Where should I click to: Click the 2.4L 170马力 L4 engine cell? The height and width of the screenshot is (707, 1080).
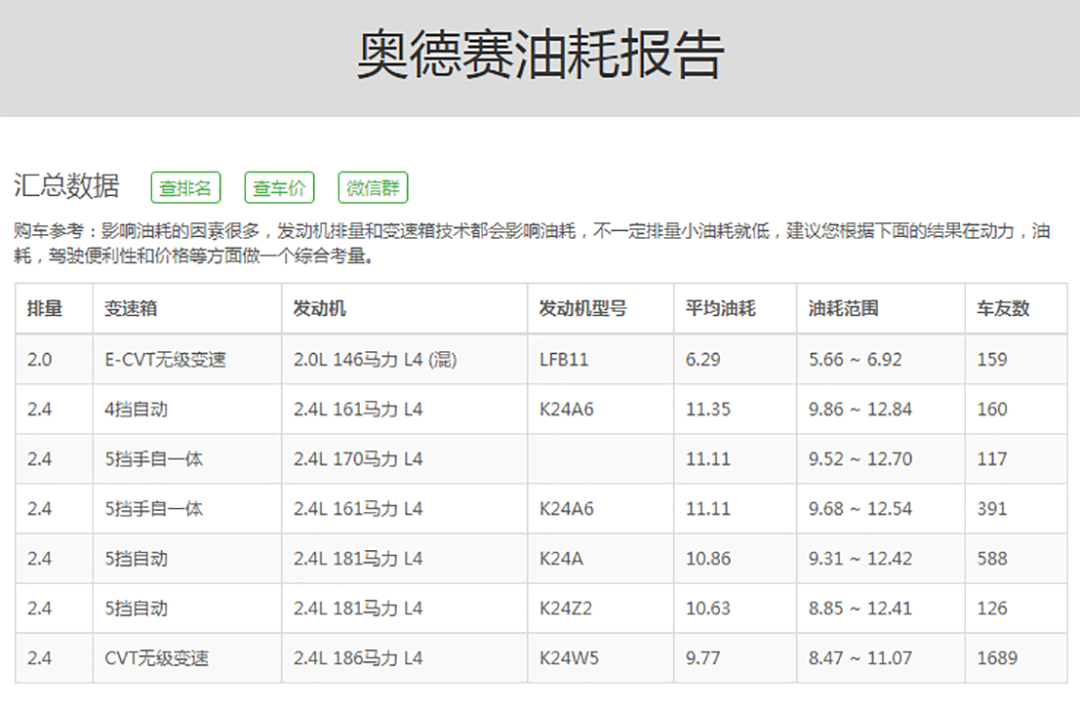click(358, 459)
